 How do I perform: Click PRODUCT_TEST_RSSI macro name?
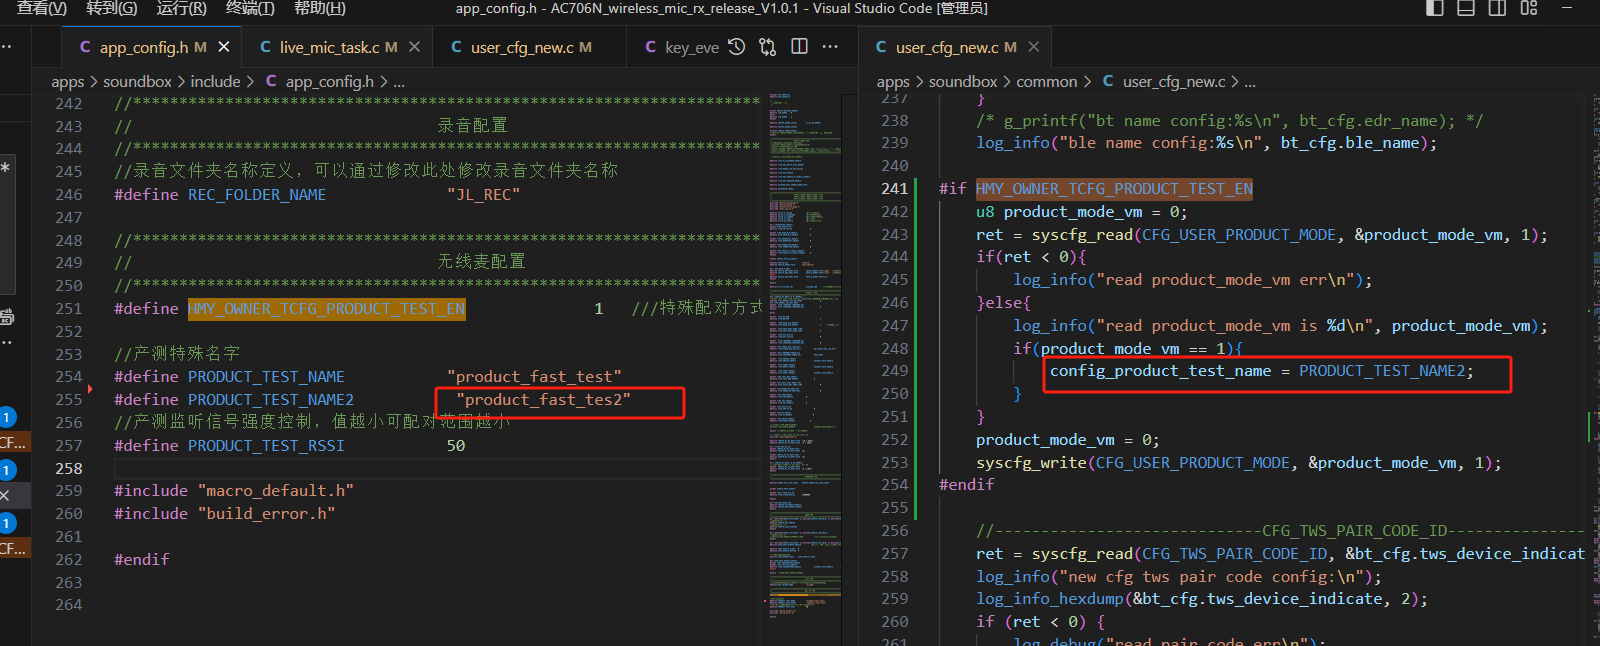coord(266,446)
